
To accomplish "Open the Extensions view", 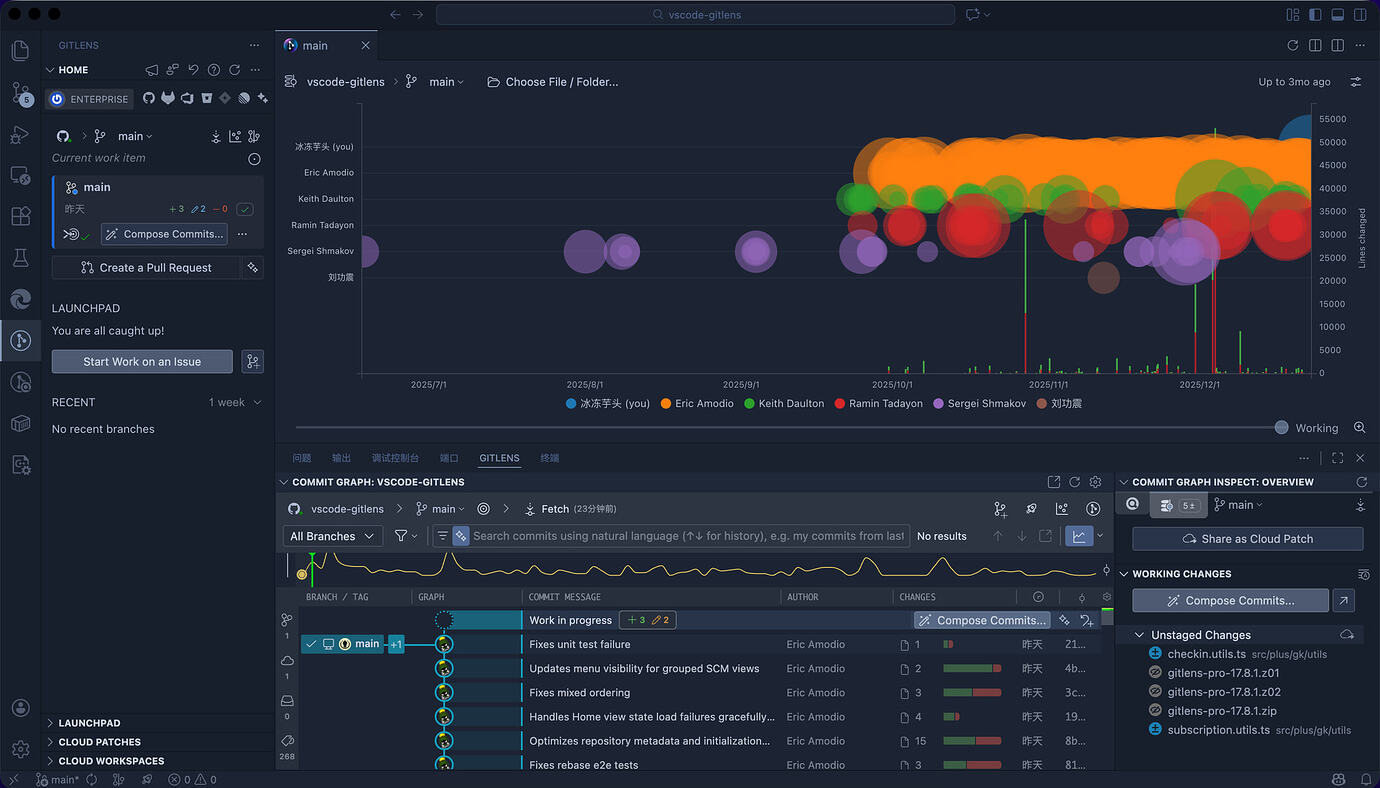I will [x=20, y=216].
